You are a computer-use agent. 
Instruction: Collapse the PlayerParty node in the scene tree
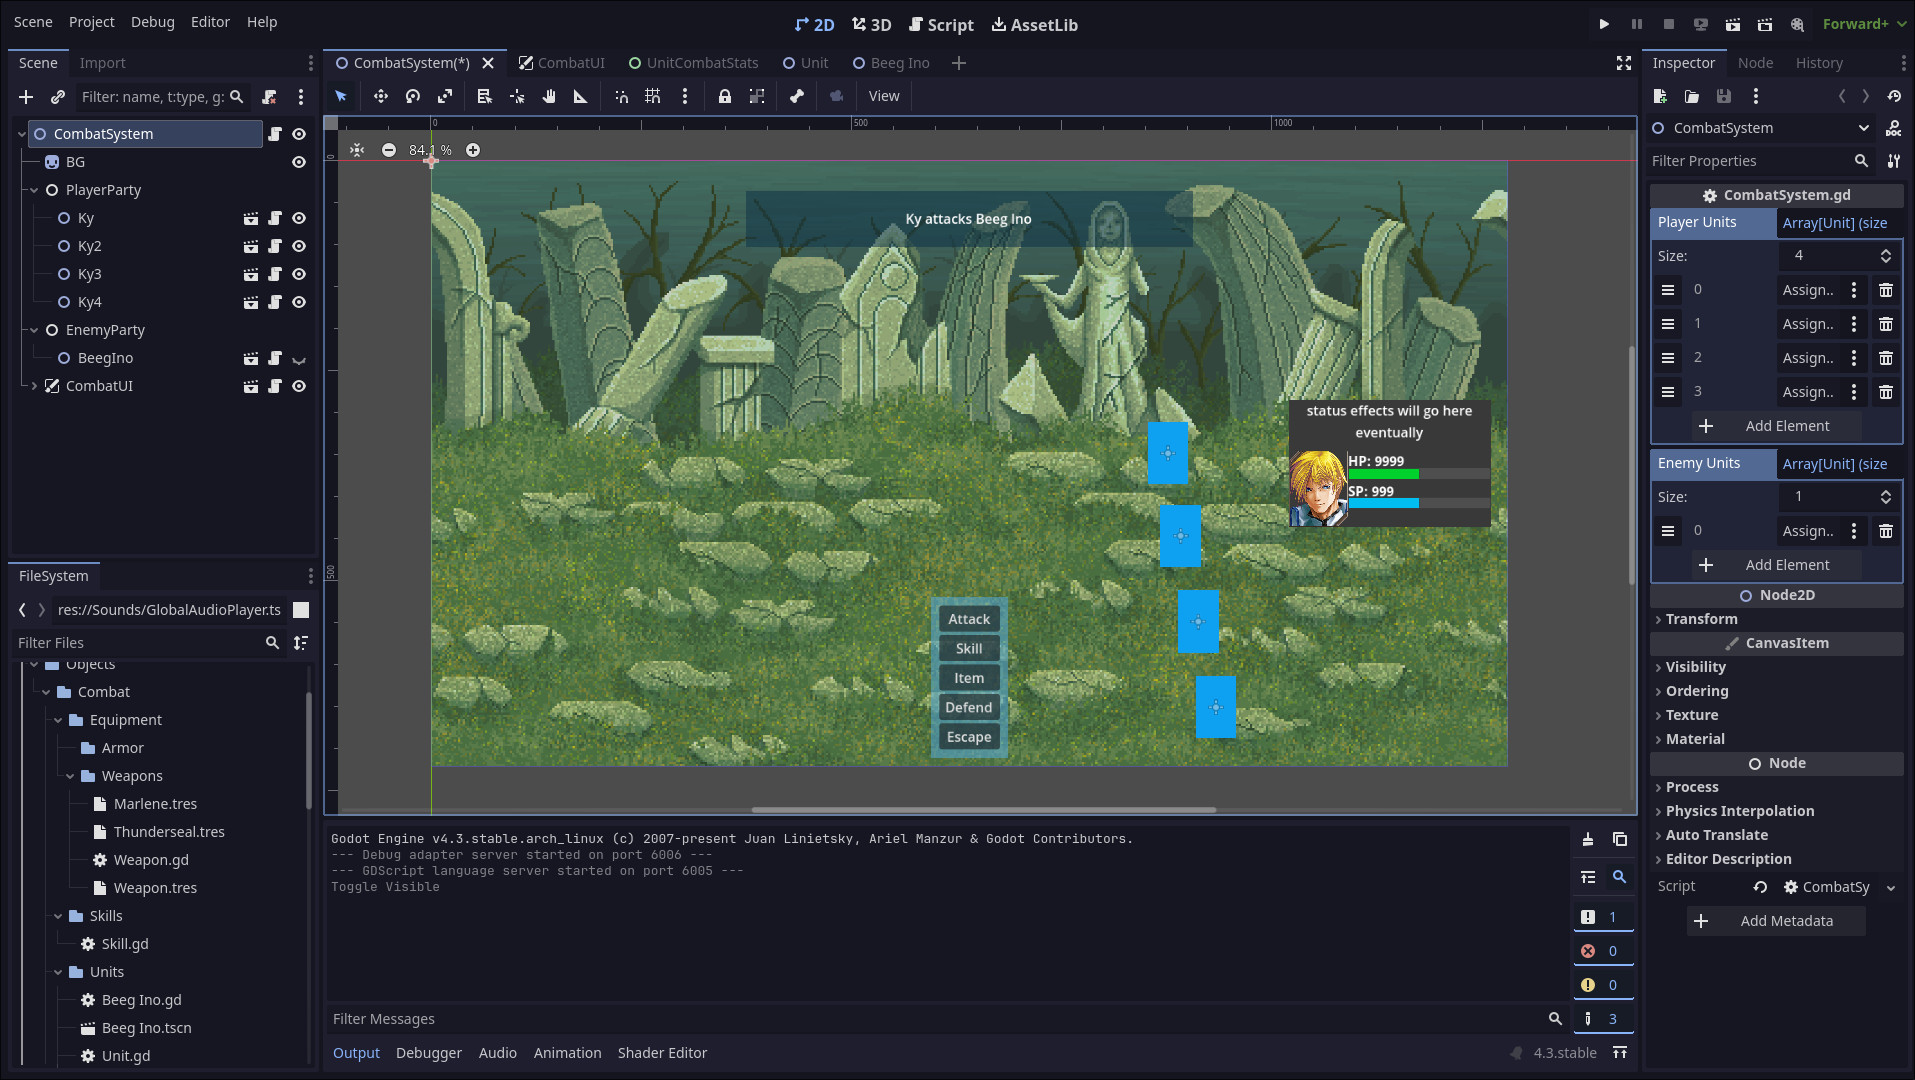pyautogui.click(x=33, y=190)
